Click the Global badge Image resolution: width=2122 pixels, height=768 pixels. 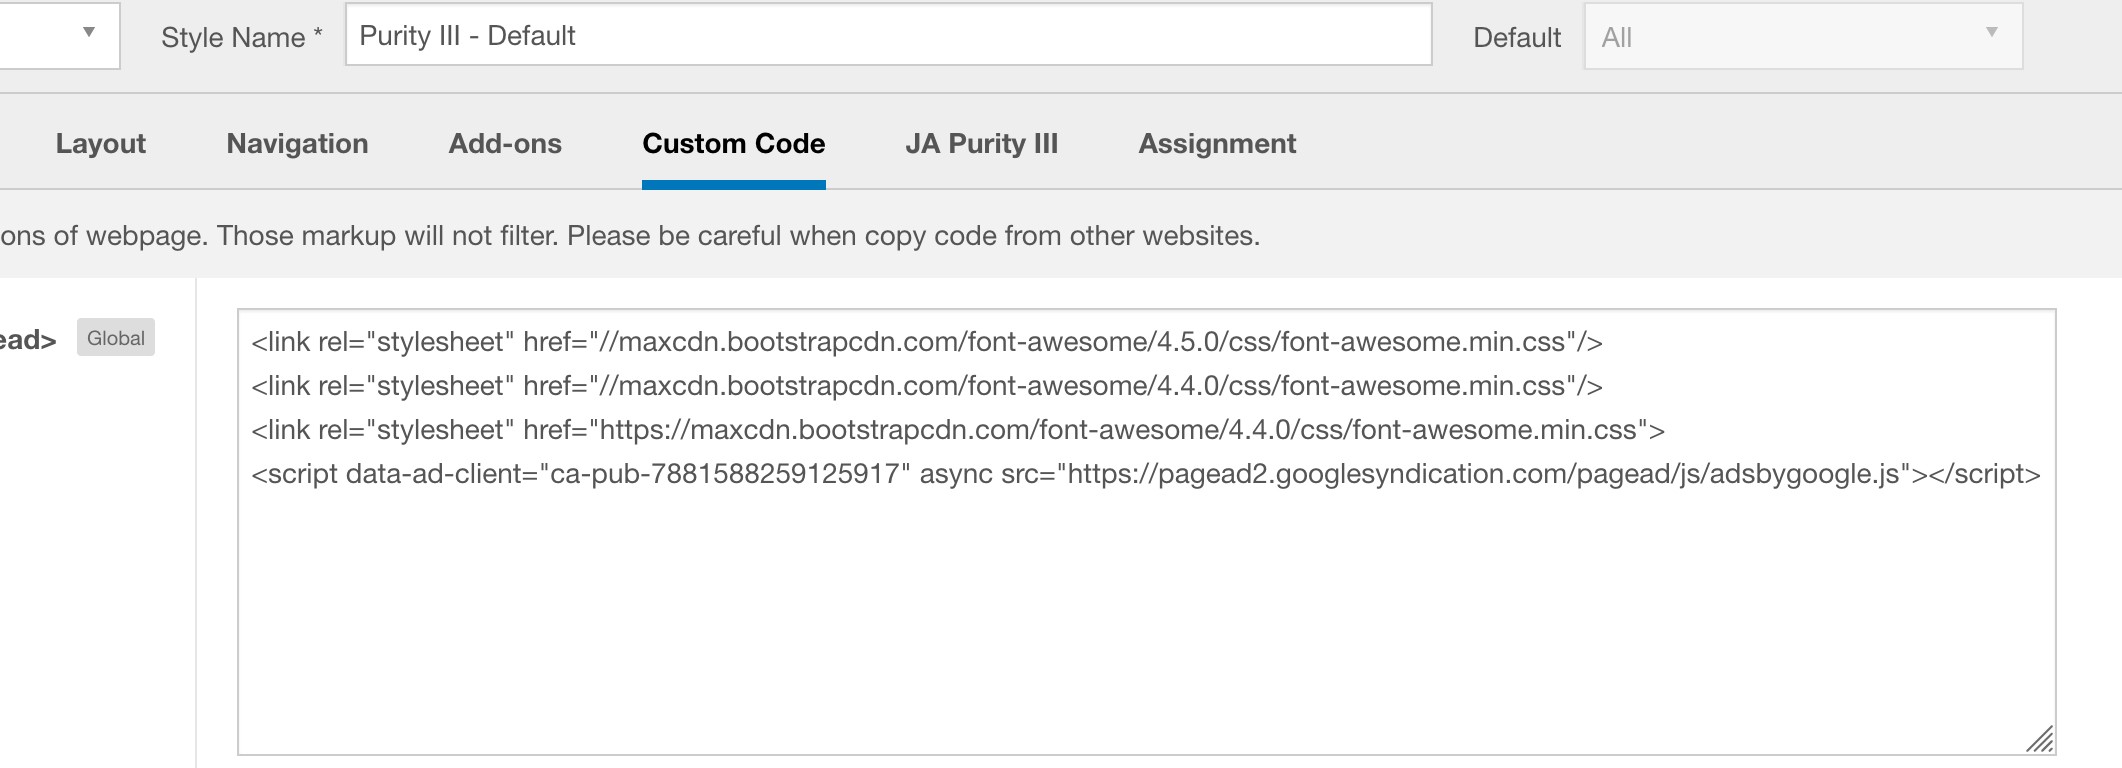click(116, 338)
